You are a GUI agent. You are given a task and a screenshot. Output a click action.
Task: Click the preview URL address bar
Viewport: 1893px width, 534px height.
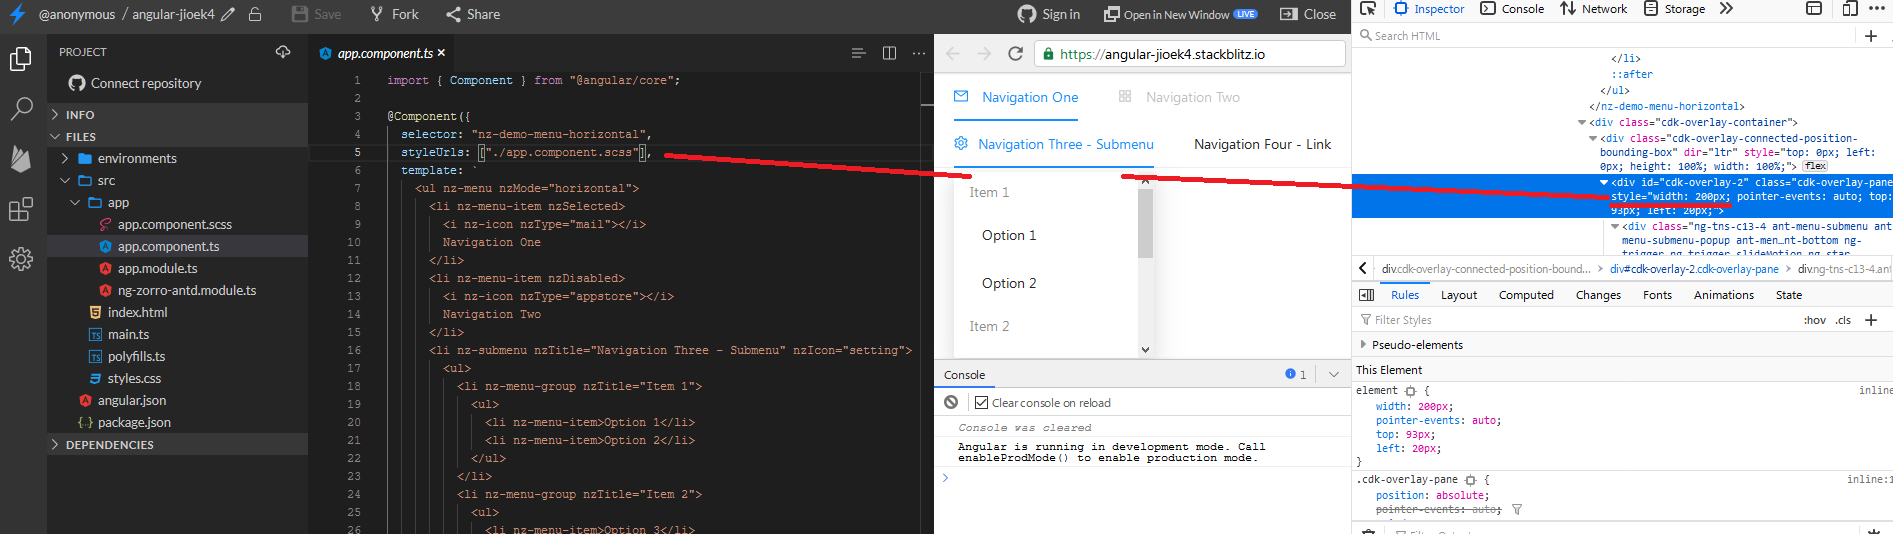tap(1190, 54)
